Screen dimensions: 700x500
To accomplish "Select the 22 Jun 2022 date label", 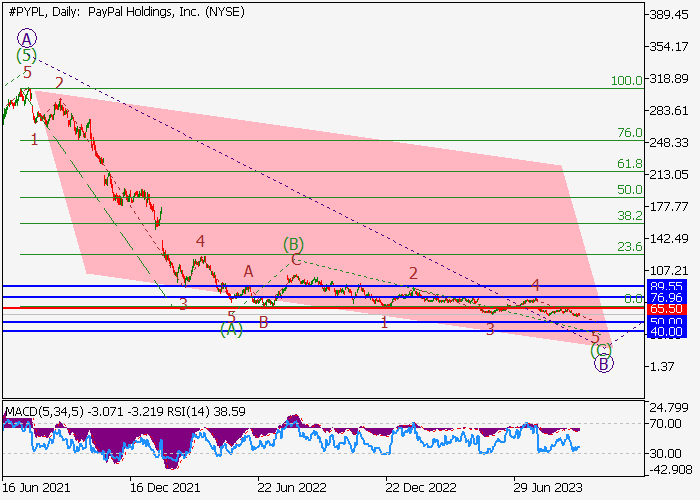I will pos(292,487).
